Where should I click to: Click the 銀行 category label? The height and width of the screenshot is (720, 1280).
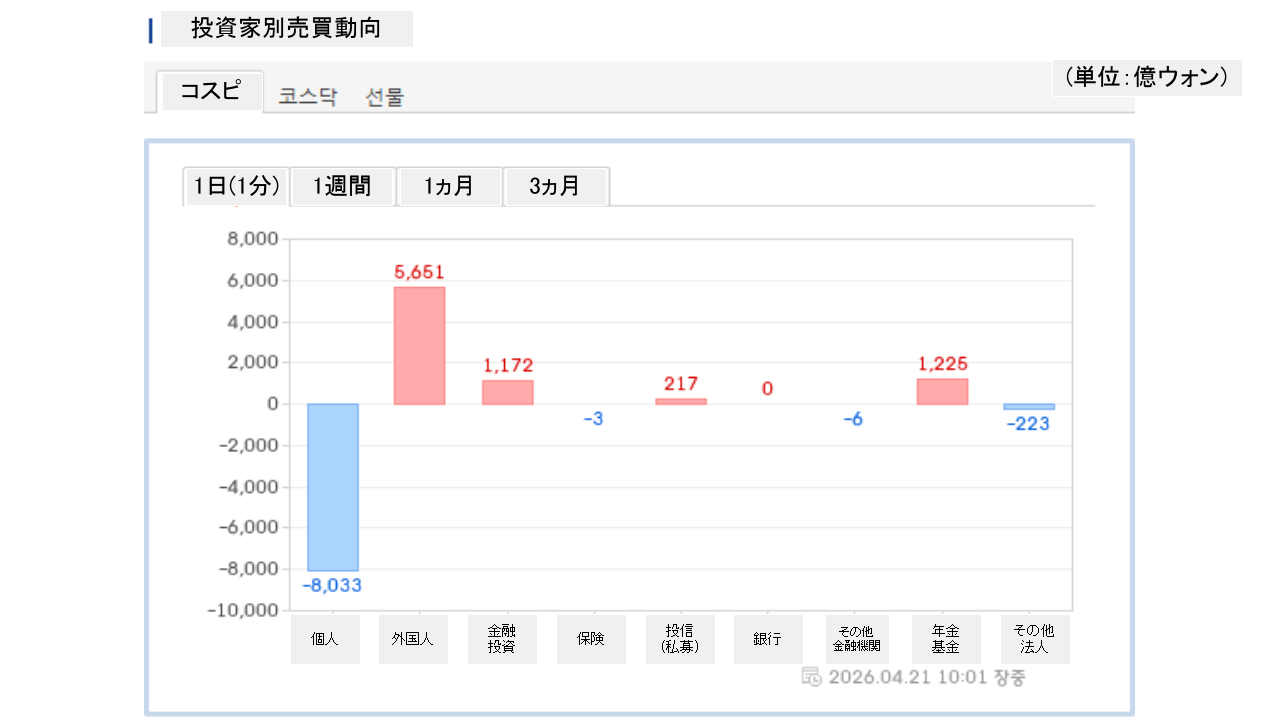pyautogui.click(x=768, y=639)
